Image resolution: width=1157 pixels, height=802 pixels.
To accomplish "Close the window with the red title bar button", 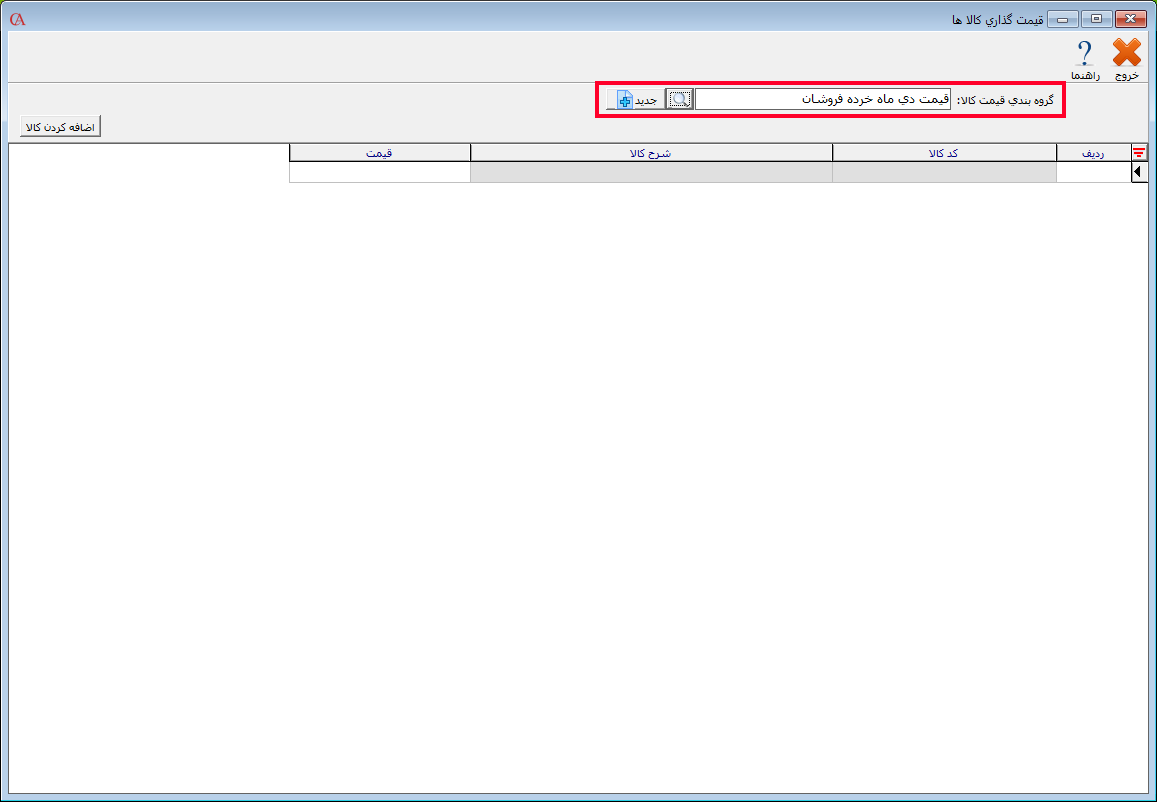I will (1131, 19).
